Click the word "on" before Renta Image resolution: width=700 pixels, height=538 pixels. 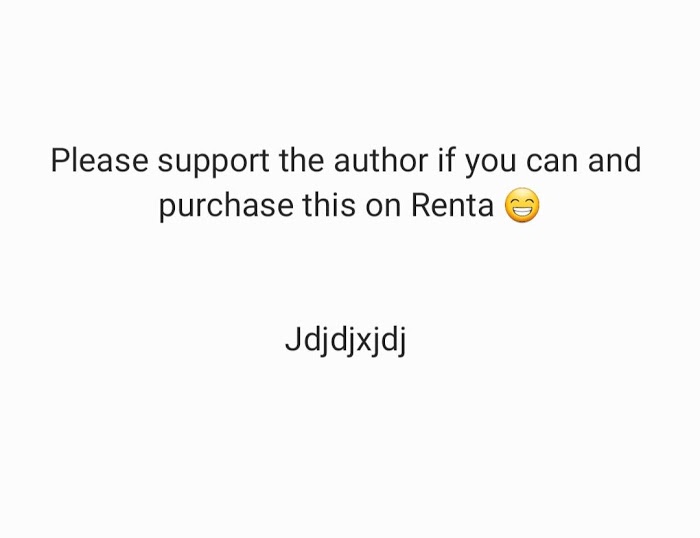pos(383,209)
